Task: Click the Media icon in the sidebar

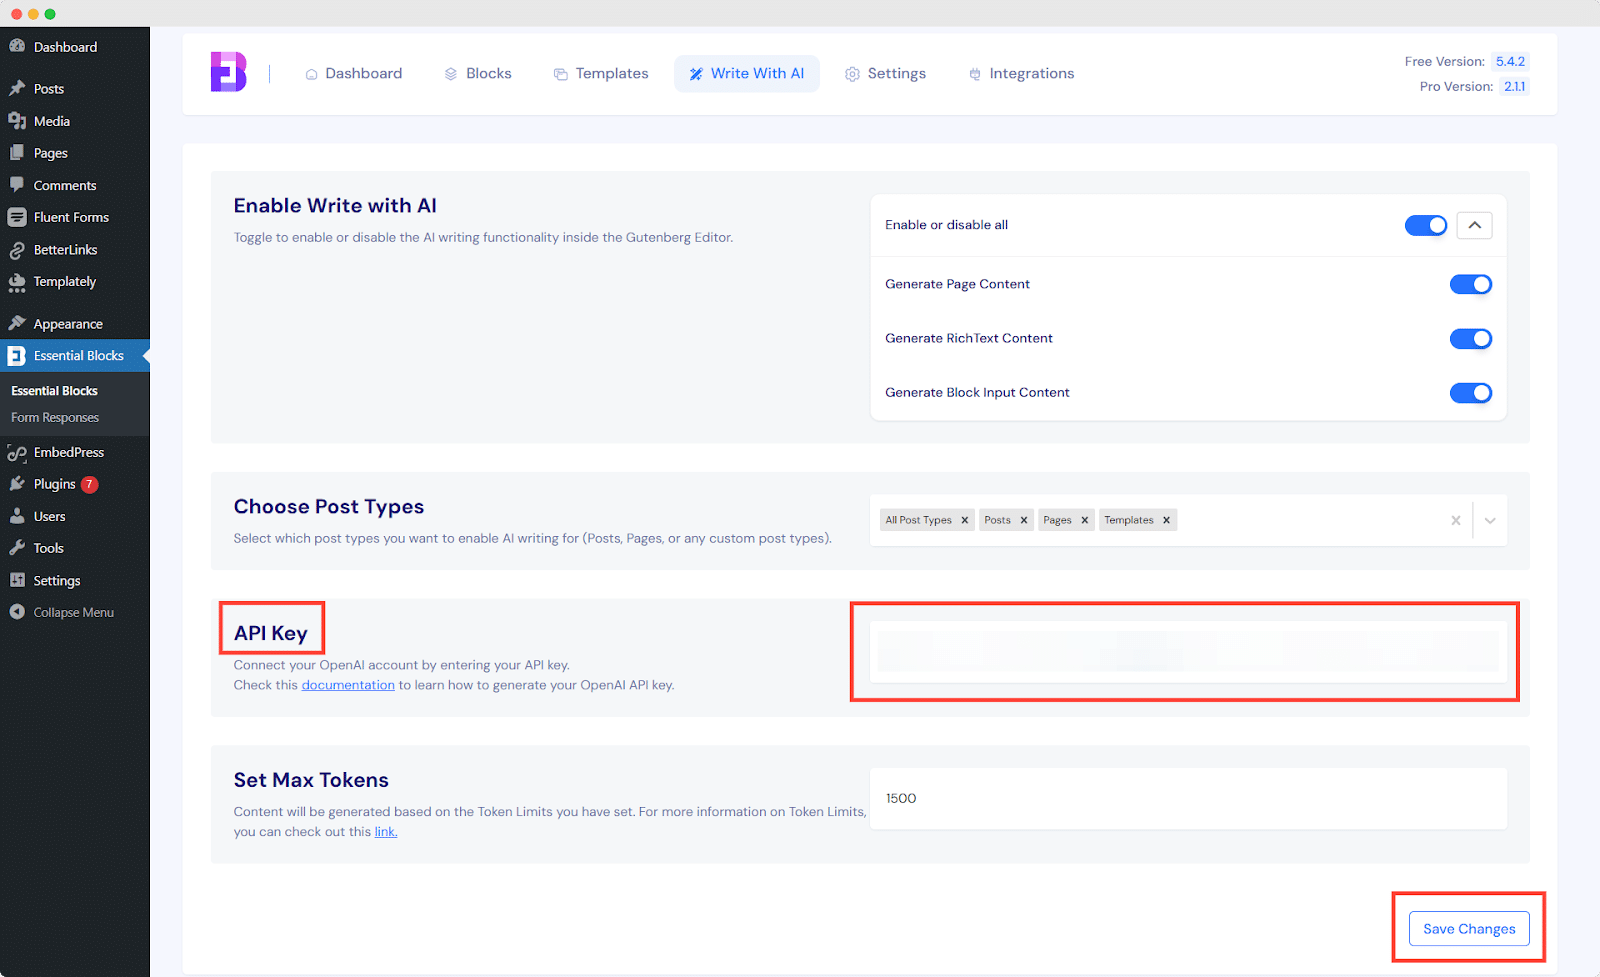Action: pyautogui.click(x=17, y=121)
